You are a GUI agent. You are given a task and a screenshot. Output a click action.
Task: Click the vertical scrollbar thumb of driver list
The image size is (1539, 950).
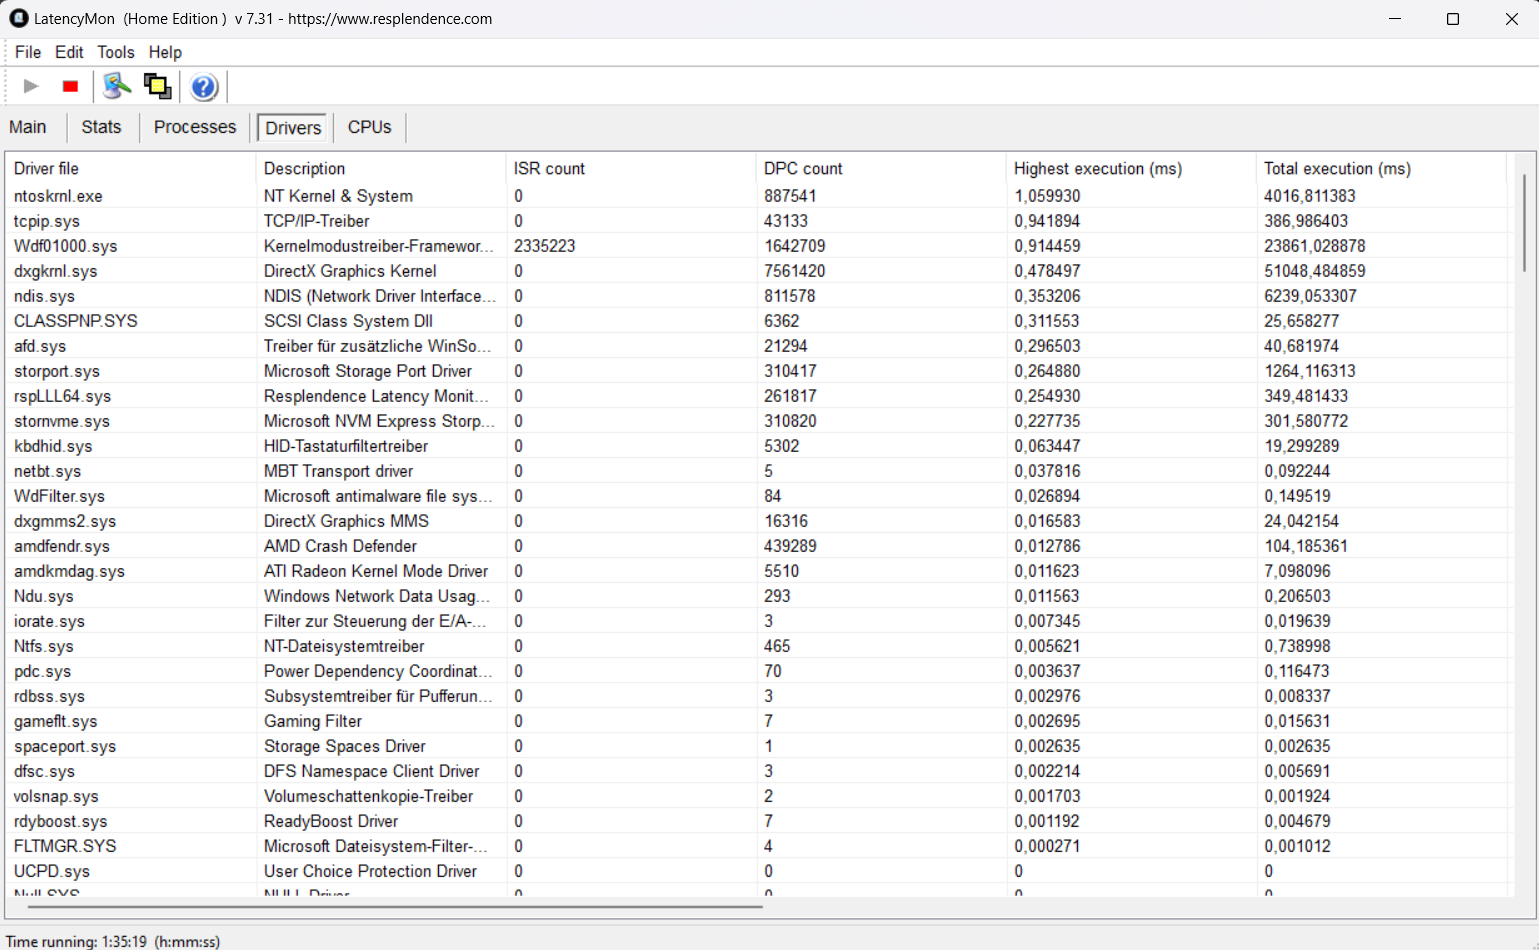coord(1524,222)
